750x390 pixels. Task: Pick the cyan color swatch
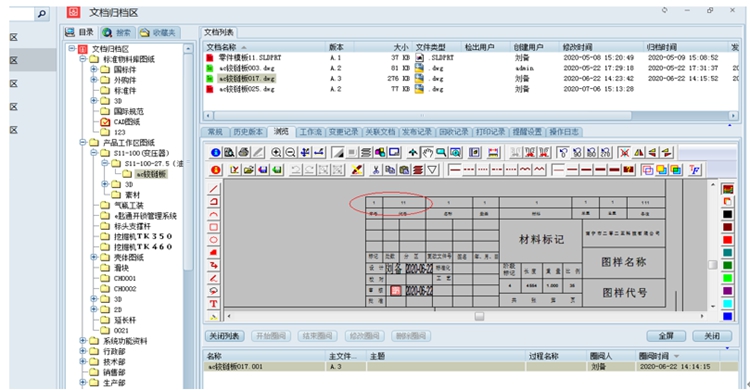coord(727,303)
